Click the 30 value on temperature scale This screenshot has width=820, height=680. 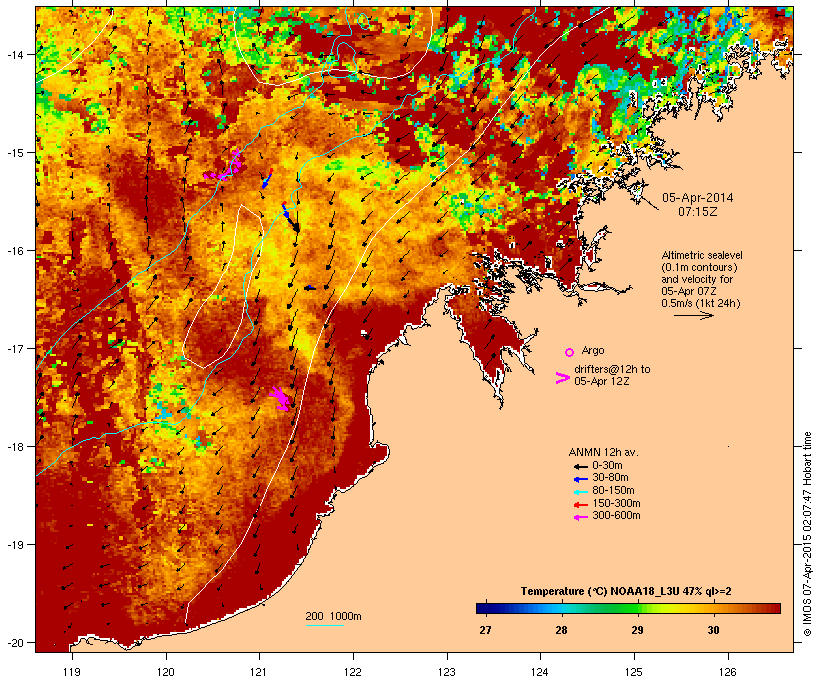713,630
